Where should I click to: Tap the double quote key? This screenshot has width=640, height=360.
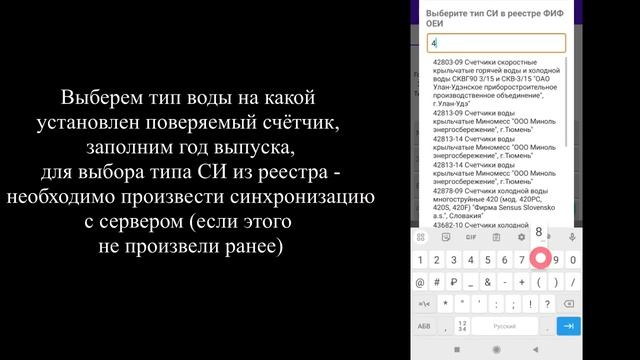[x=462, y=304]
